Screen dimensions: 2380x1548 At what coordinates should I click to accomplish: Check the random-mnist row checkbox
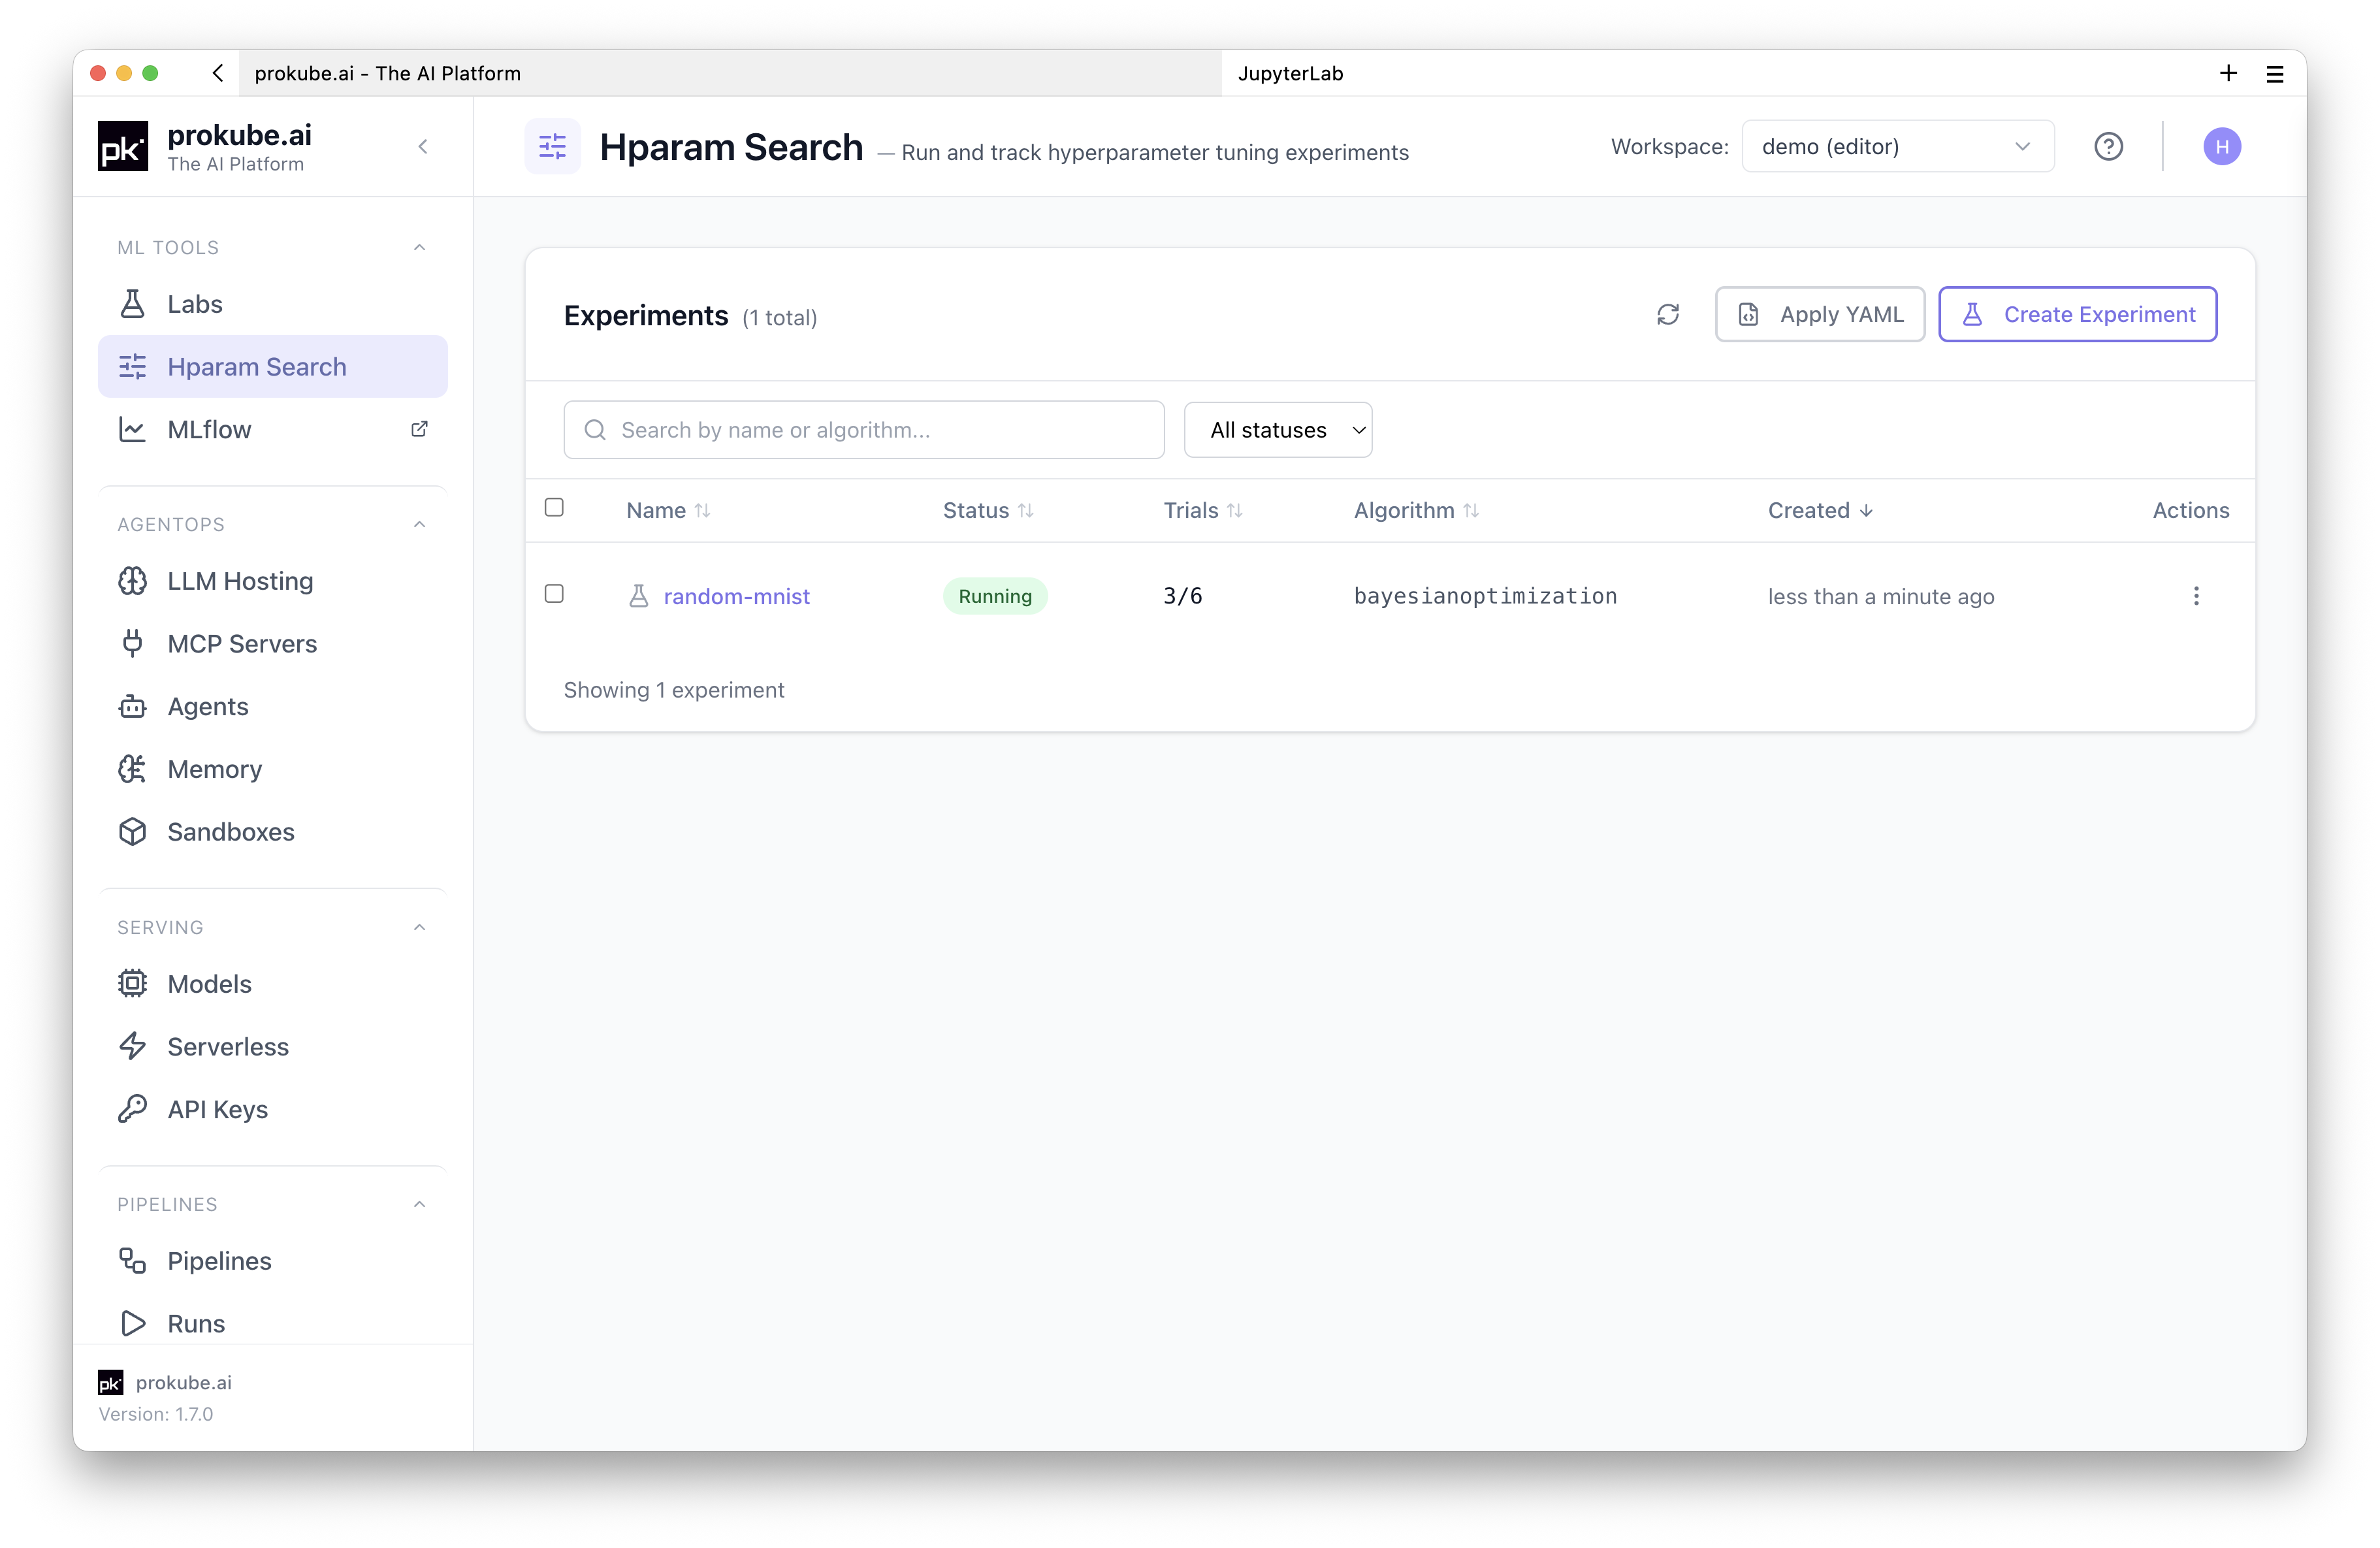[554, 594]
